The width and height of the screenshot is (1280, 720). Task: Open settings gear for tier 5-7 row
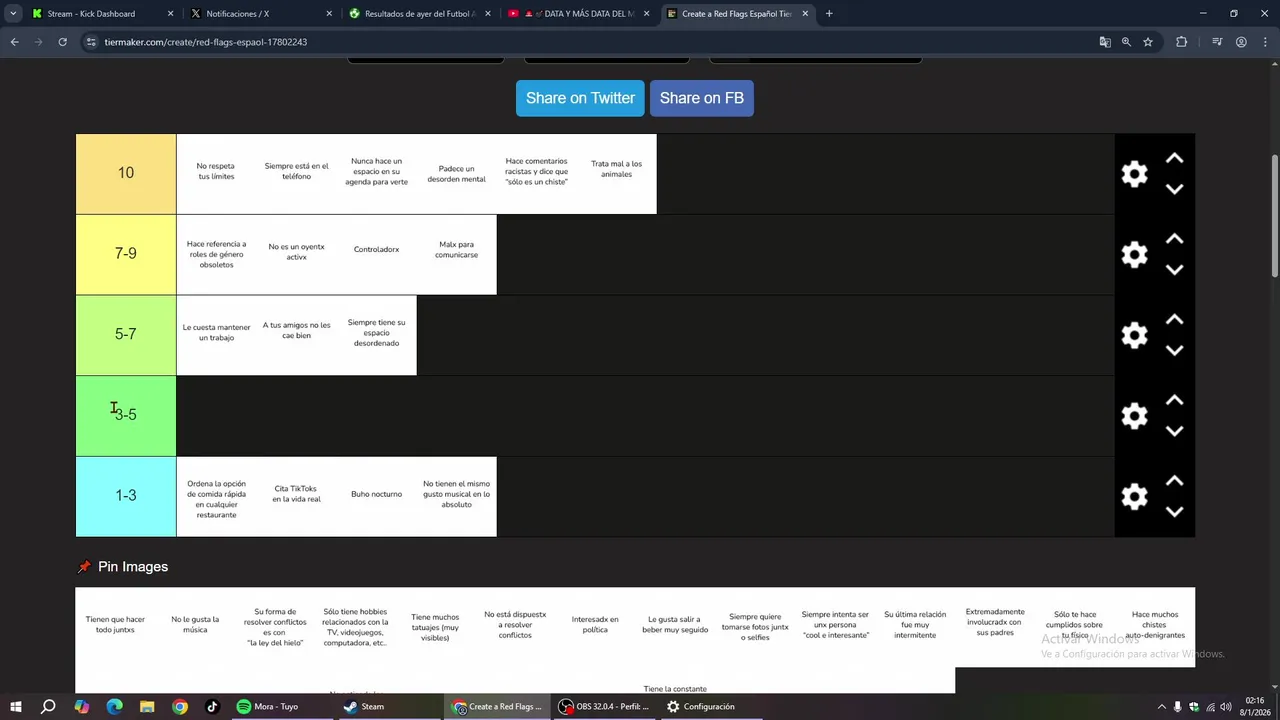(1134, 335)
